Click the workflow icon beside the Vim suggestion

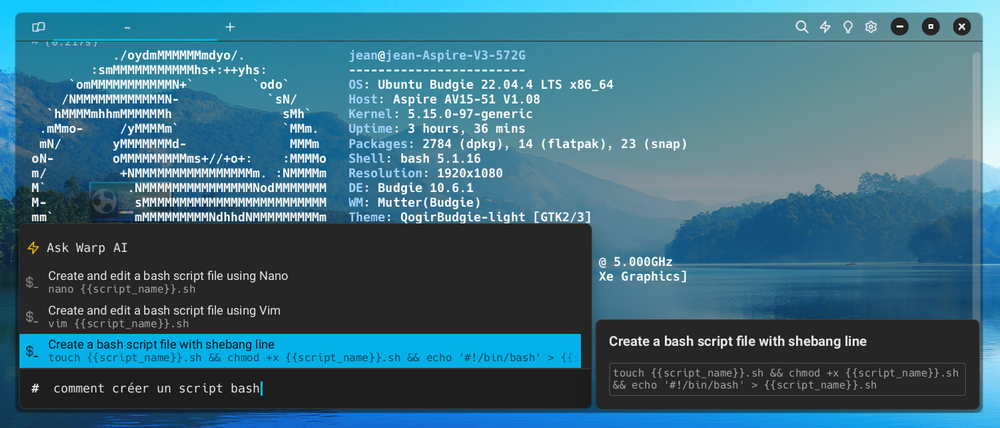[x=32, y=317]
